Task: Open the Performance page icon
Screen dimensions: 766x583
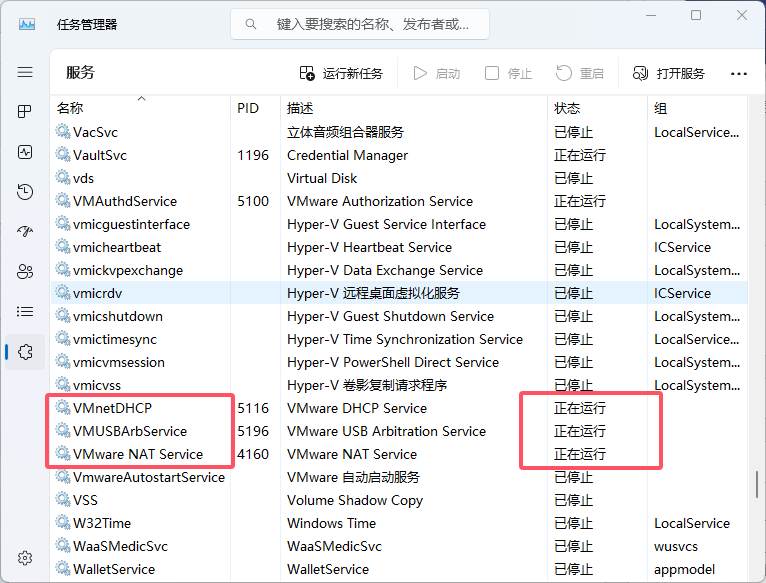Action: click(25, 152)
